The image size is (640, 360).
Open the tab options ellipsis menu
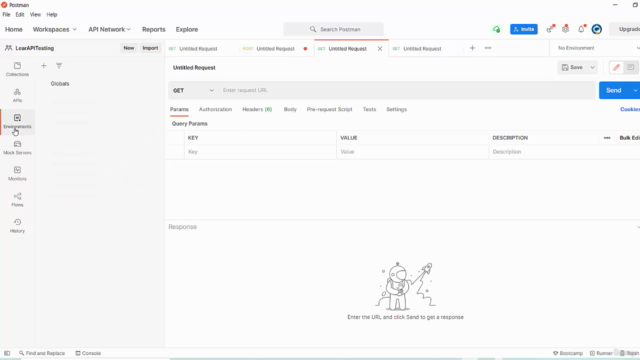tap(488, 48)
